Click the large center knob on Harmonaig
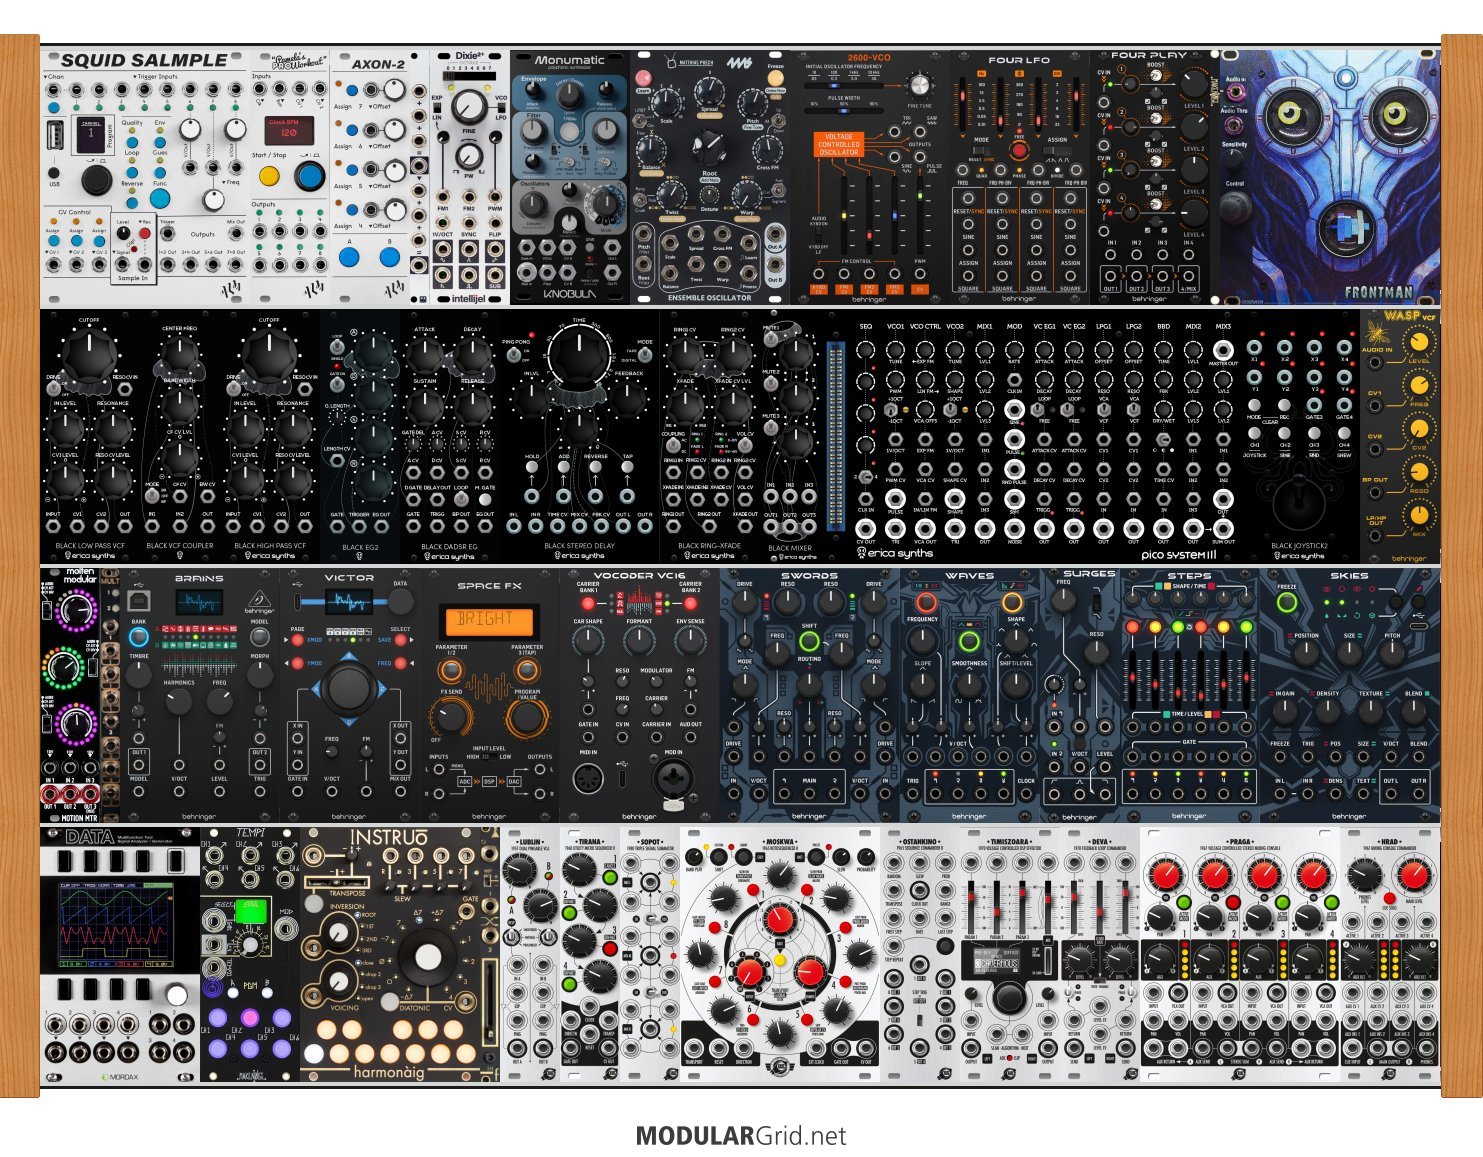The height and width of the screenshot is (1157, 1483). coord(426,956)
